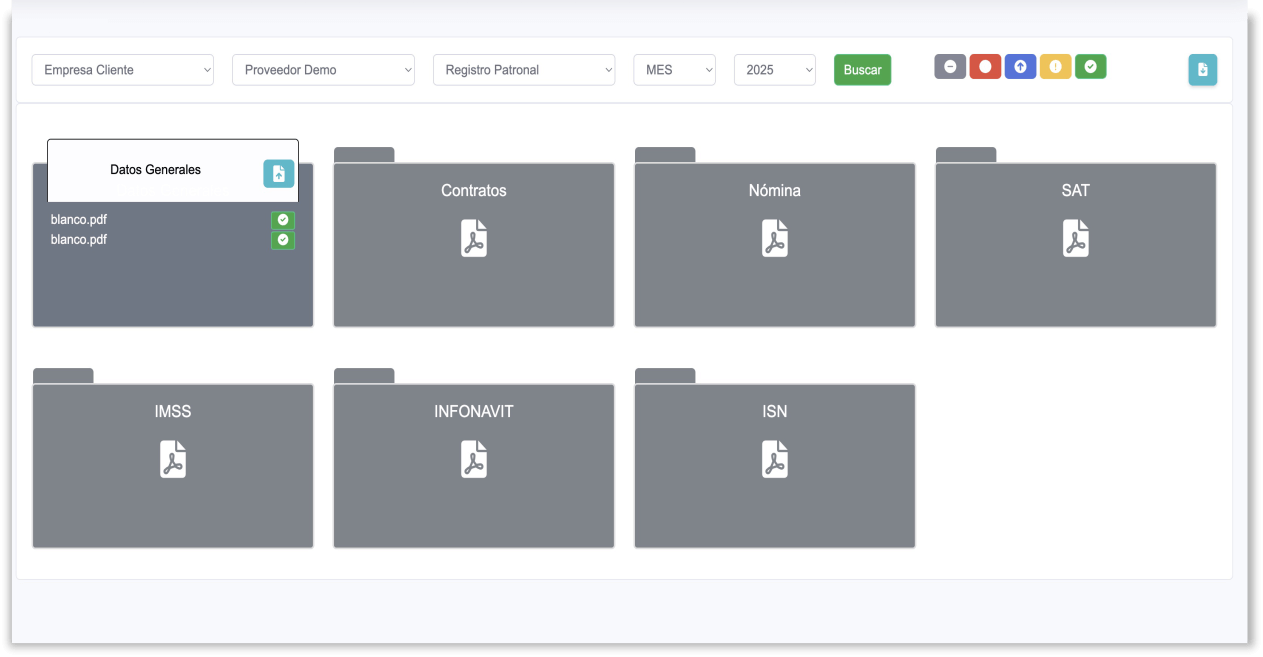
Task: Toggle green check of second blanco.pdf
Action: [283, 240]
